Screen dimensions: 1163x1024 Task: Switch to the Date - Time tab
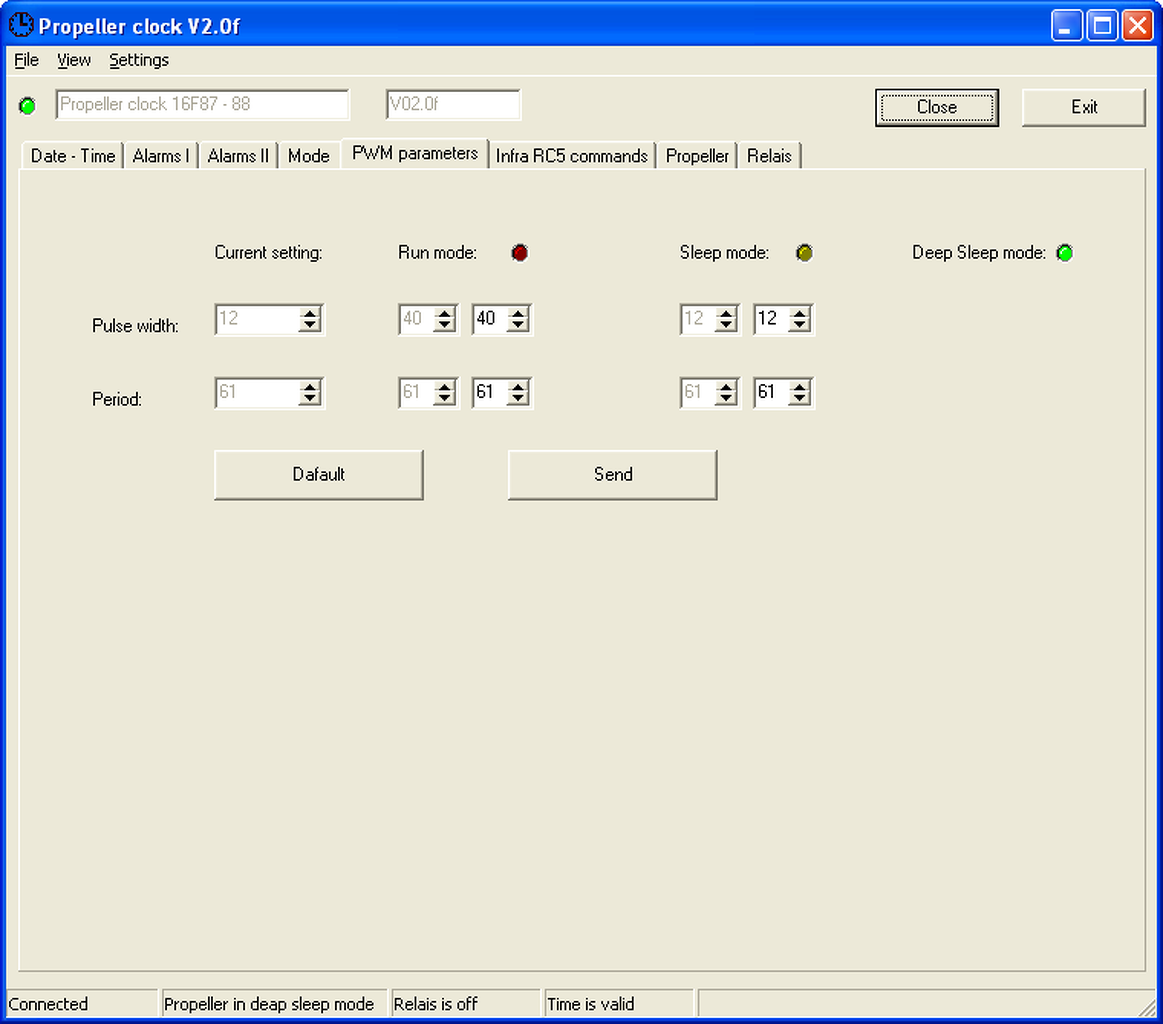pyautogui.click(x=73, y=156)
